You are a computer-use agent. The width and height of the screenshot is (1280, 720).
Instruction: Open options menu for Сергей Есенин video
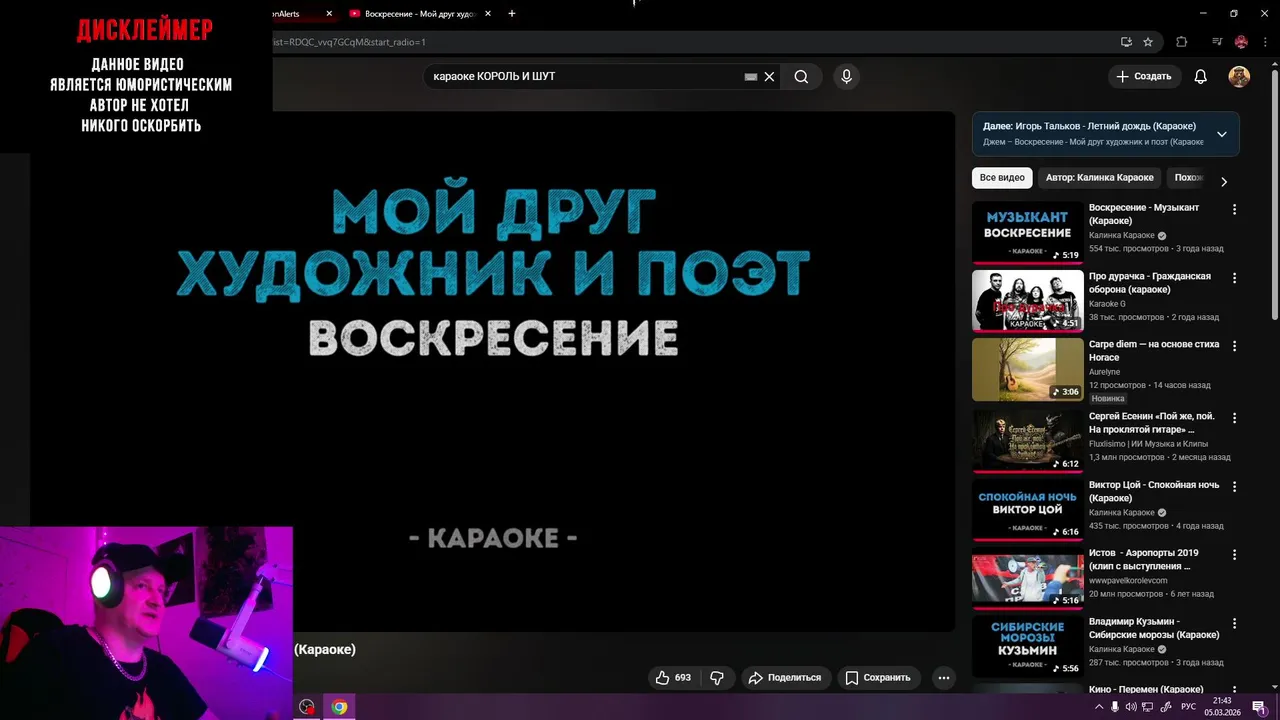(x=1234, y=418)
